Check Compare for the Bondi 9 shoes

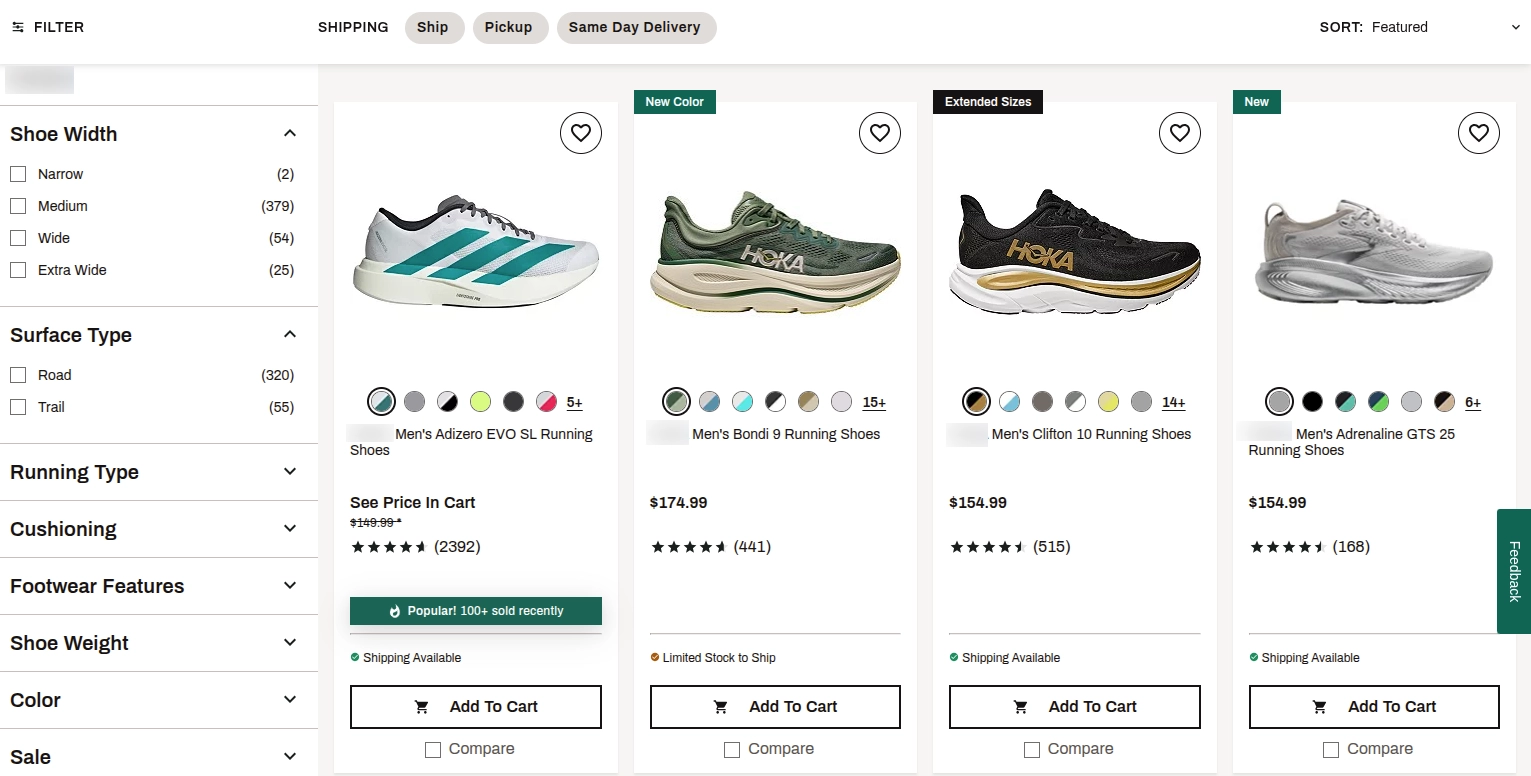point(732,749)
